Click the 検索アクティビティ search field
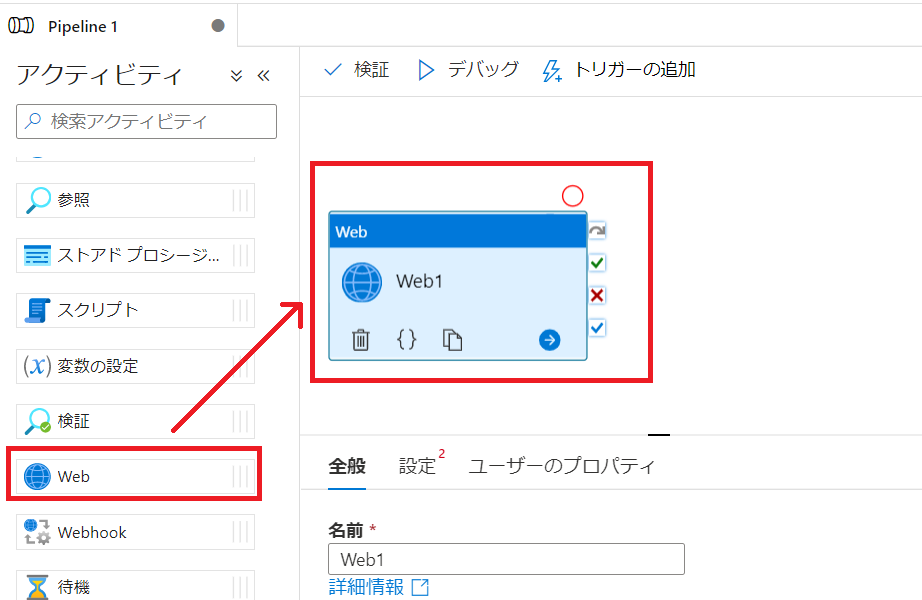This screenshot has height=600, width=922. point(147,122)
